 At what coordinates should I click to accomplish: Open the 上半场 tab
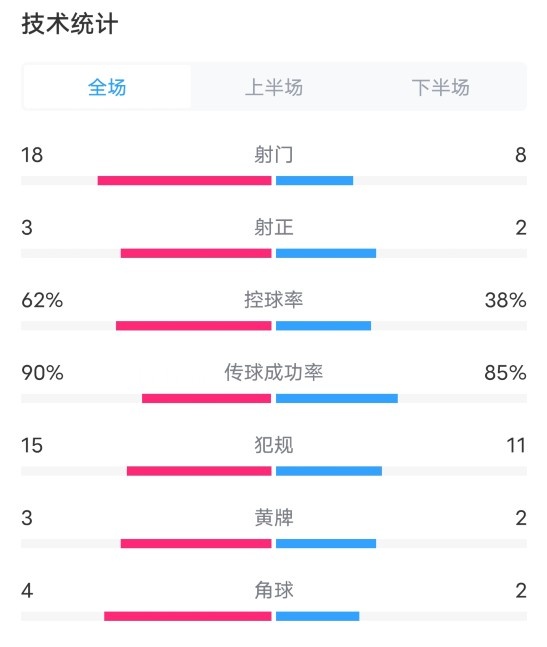pos(274,87)
